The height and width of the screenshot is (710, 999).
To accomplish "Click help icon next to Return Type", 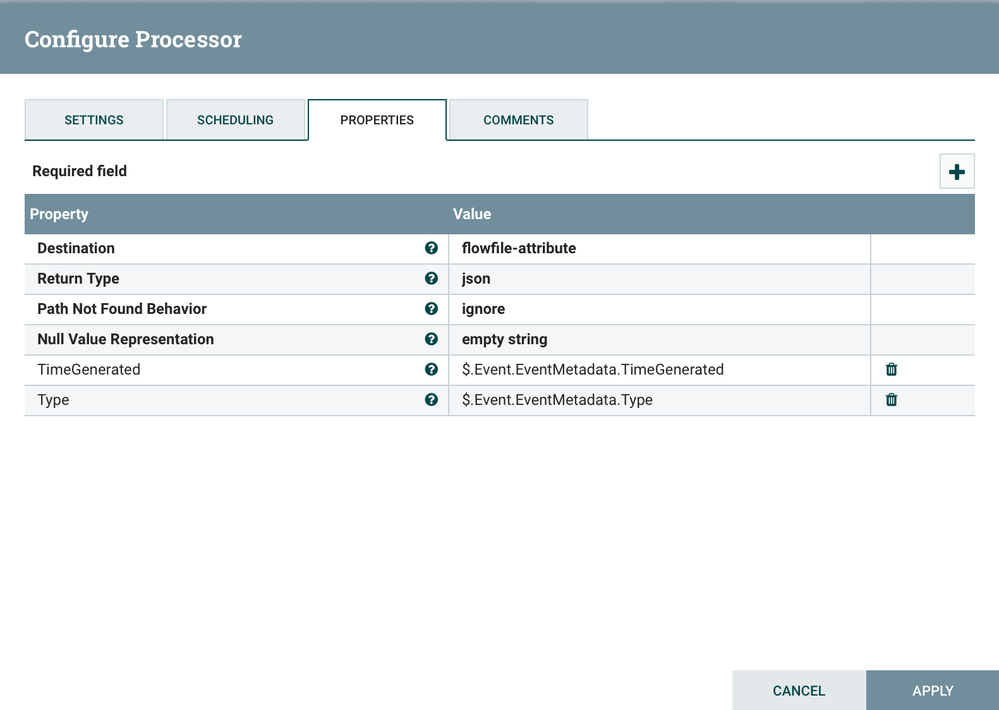I will click(431, 279).
